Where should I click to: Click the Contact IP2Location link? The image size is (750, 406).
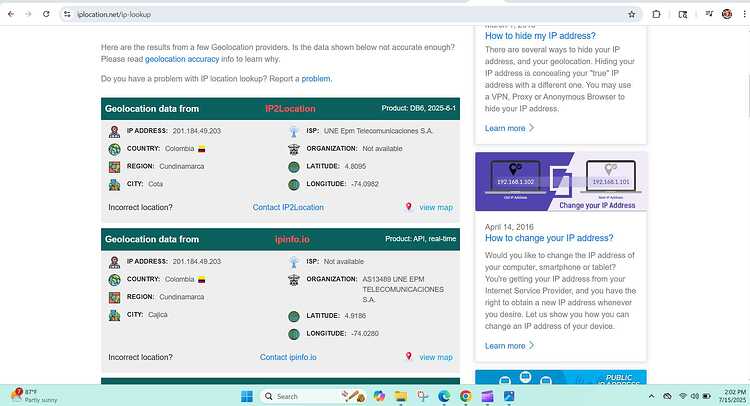tap(288, 207)
